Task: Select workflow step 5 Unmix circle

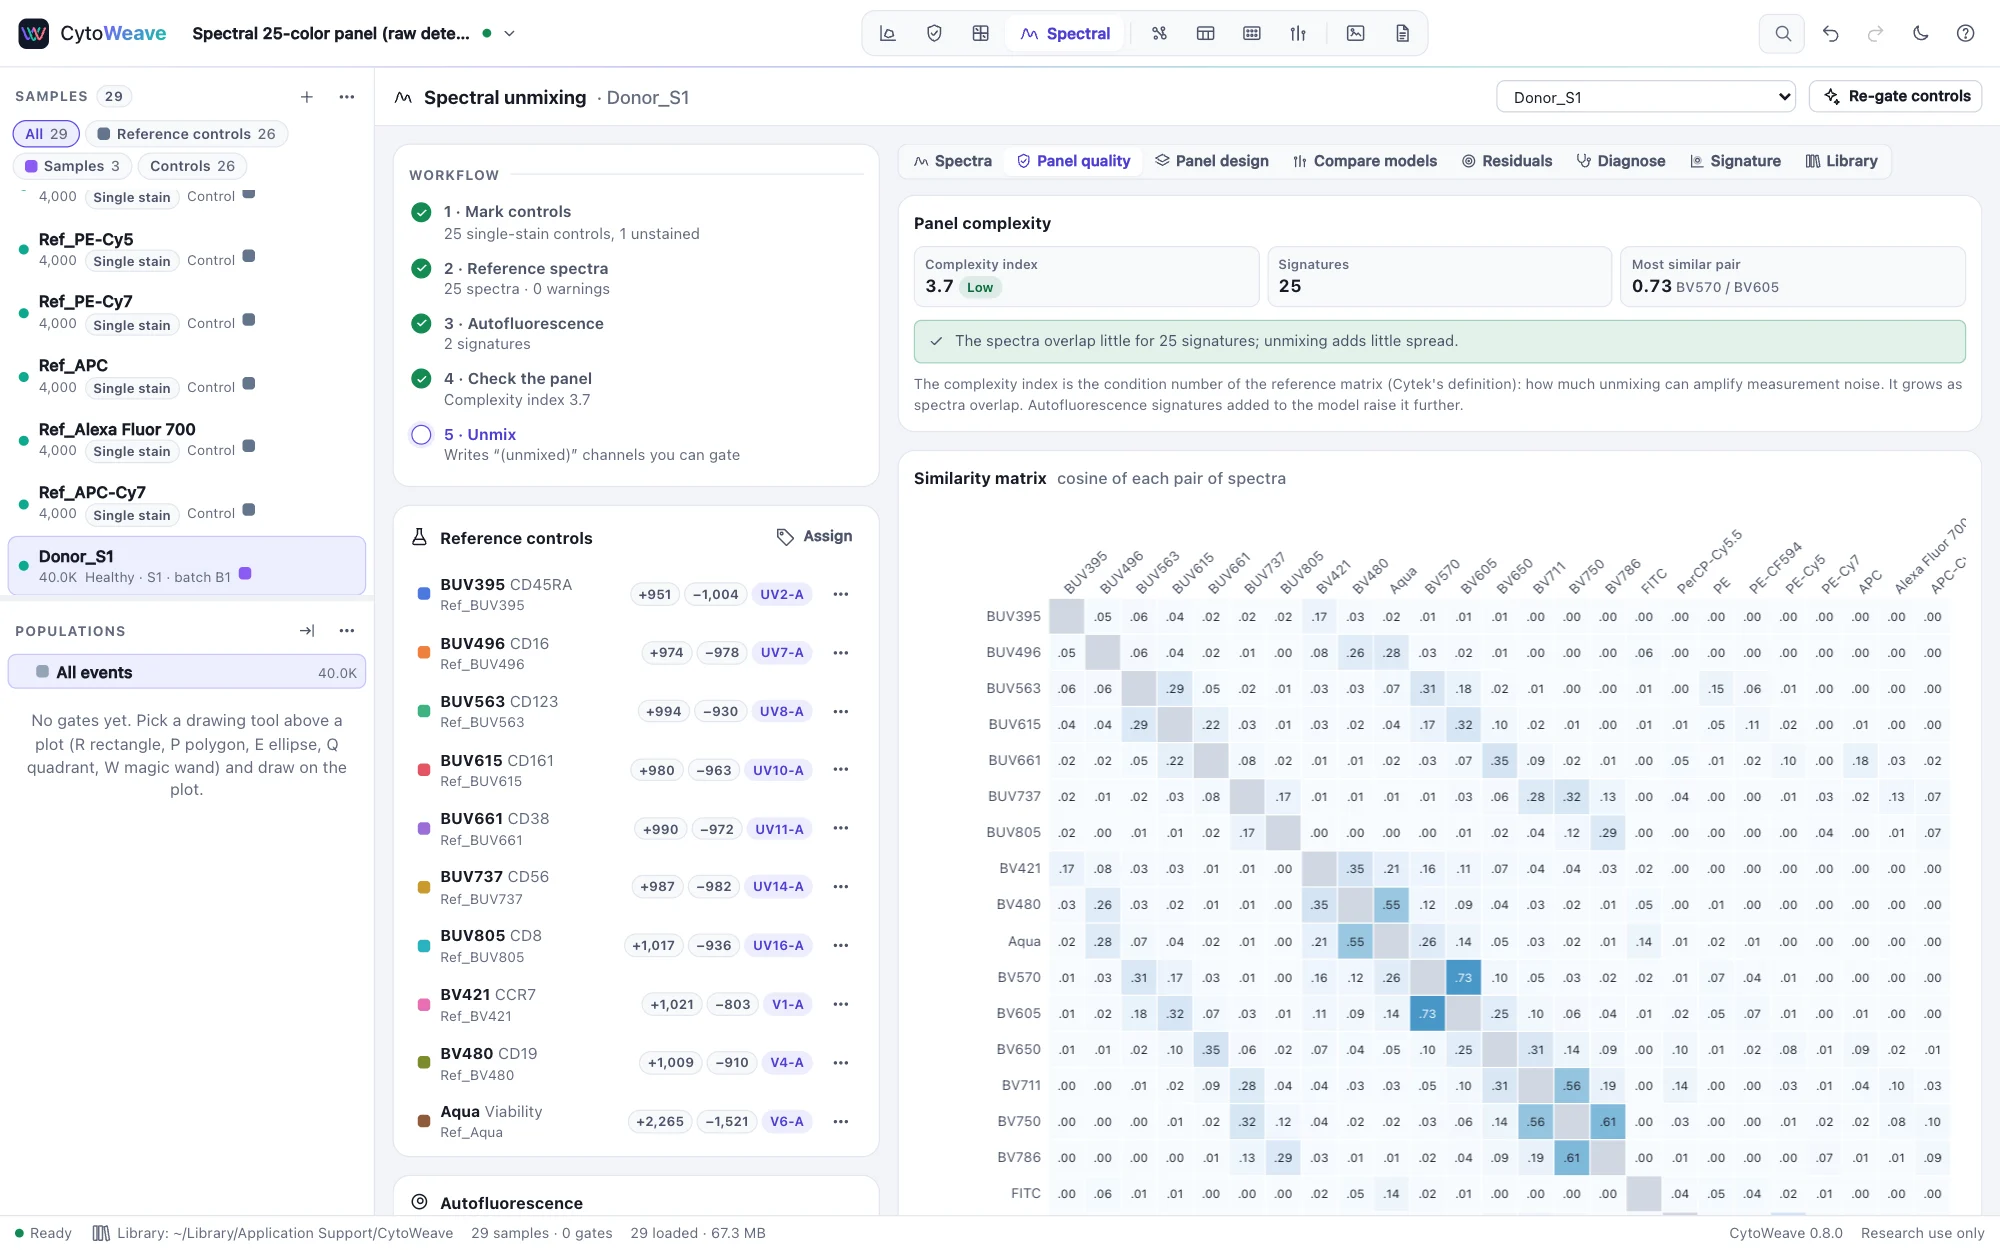Action: tap(422, 435)
